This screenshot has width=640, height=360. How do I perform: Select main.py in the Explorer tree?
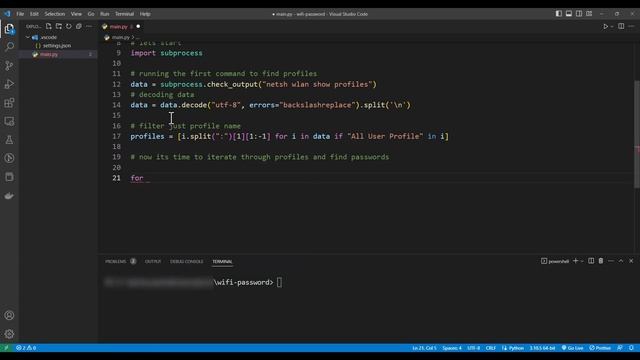point(49,54)
